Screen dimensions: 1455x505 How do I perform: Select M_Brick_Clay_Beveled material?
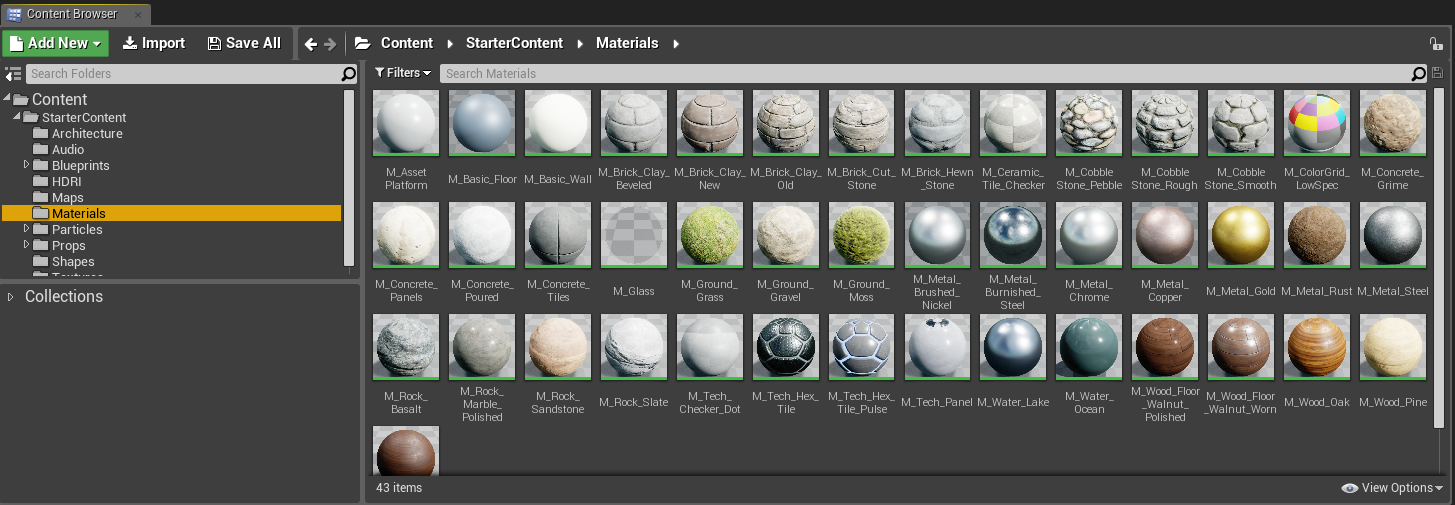634,141
